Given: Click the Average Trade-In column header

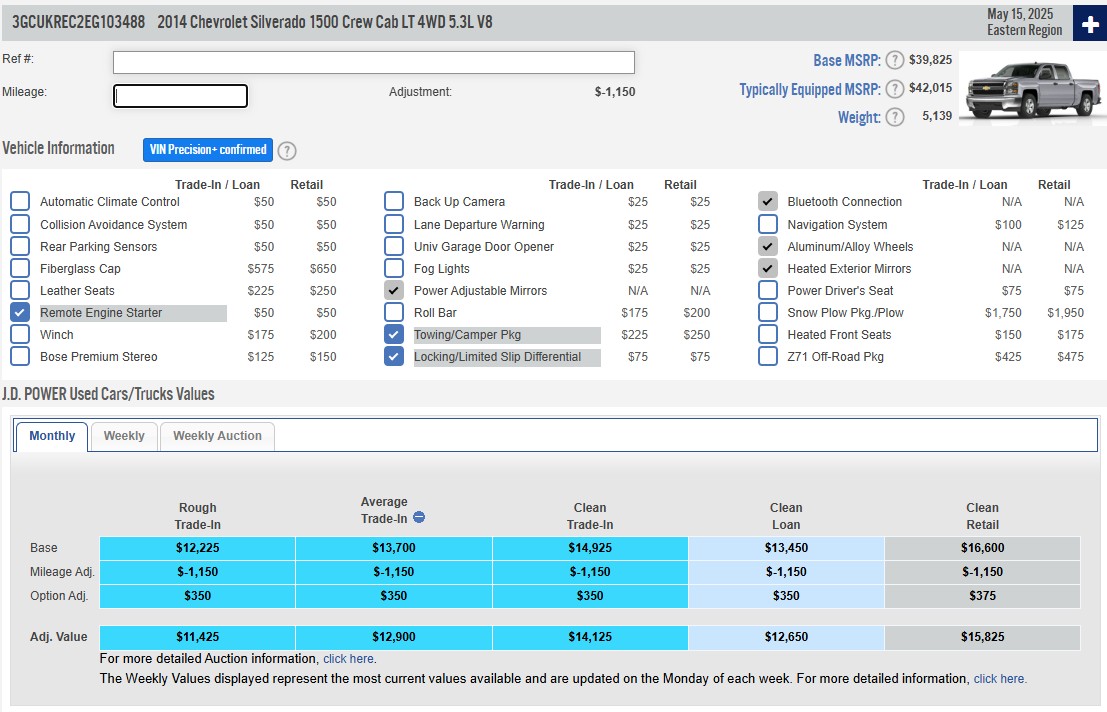Looking at the screenshot, I should [384, 510].
